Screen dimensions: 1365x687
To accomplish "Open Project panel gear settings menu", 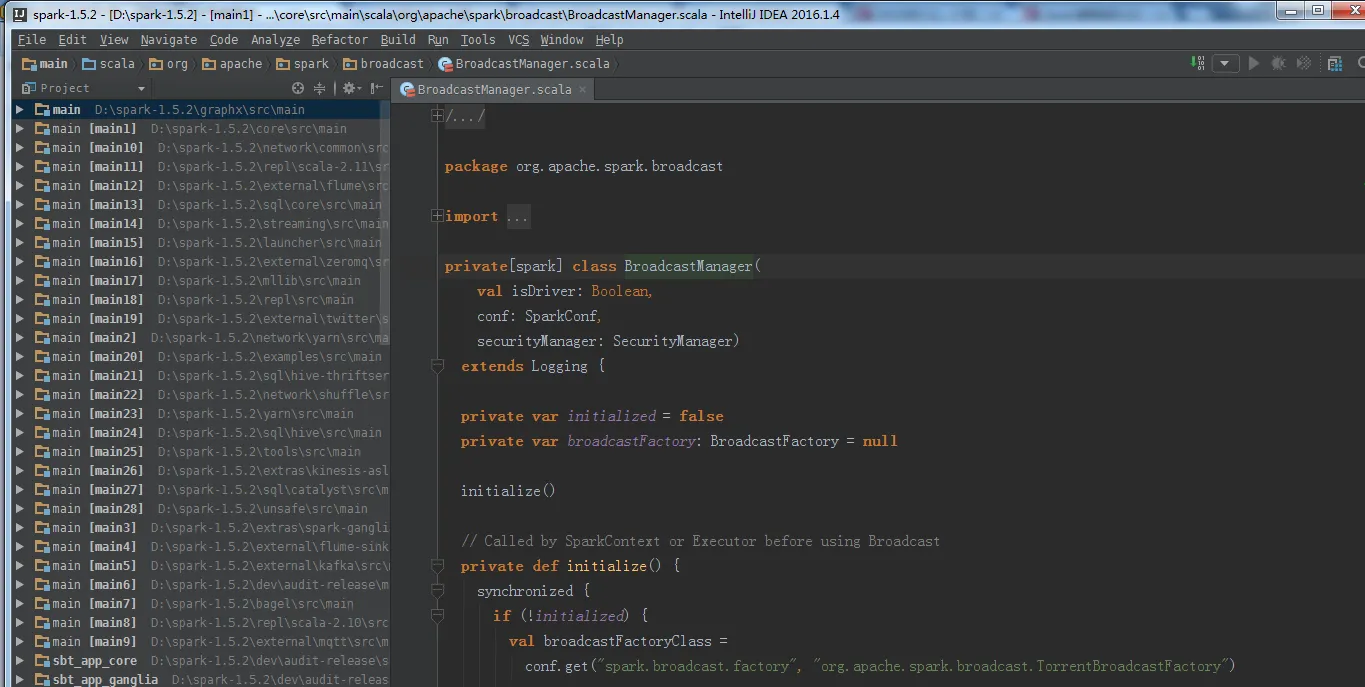I will tap(350, 88).
